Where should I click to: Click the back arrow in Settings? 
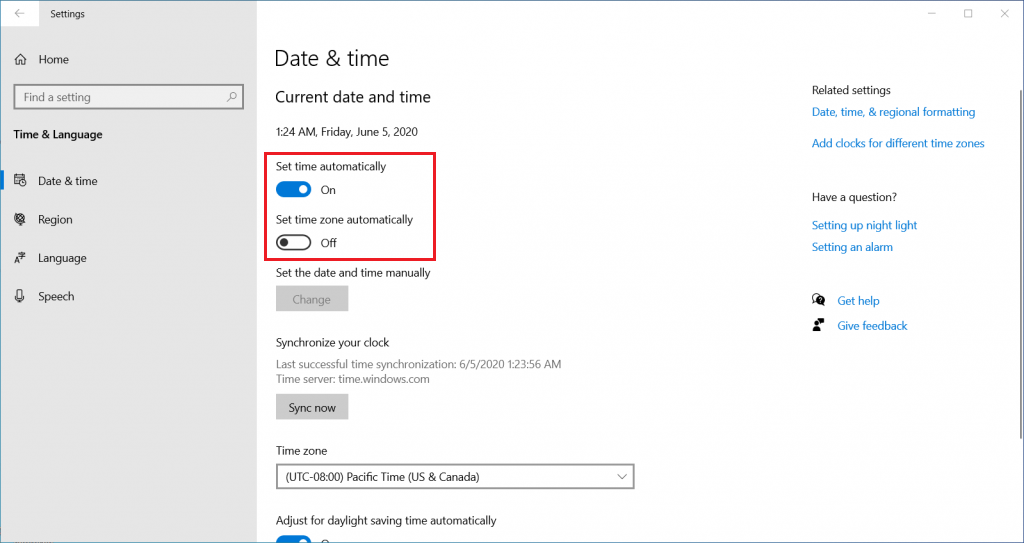click(20, 14)
